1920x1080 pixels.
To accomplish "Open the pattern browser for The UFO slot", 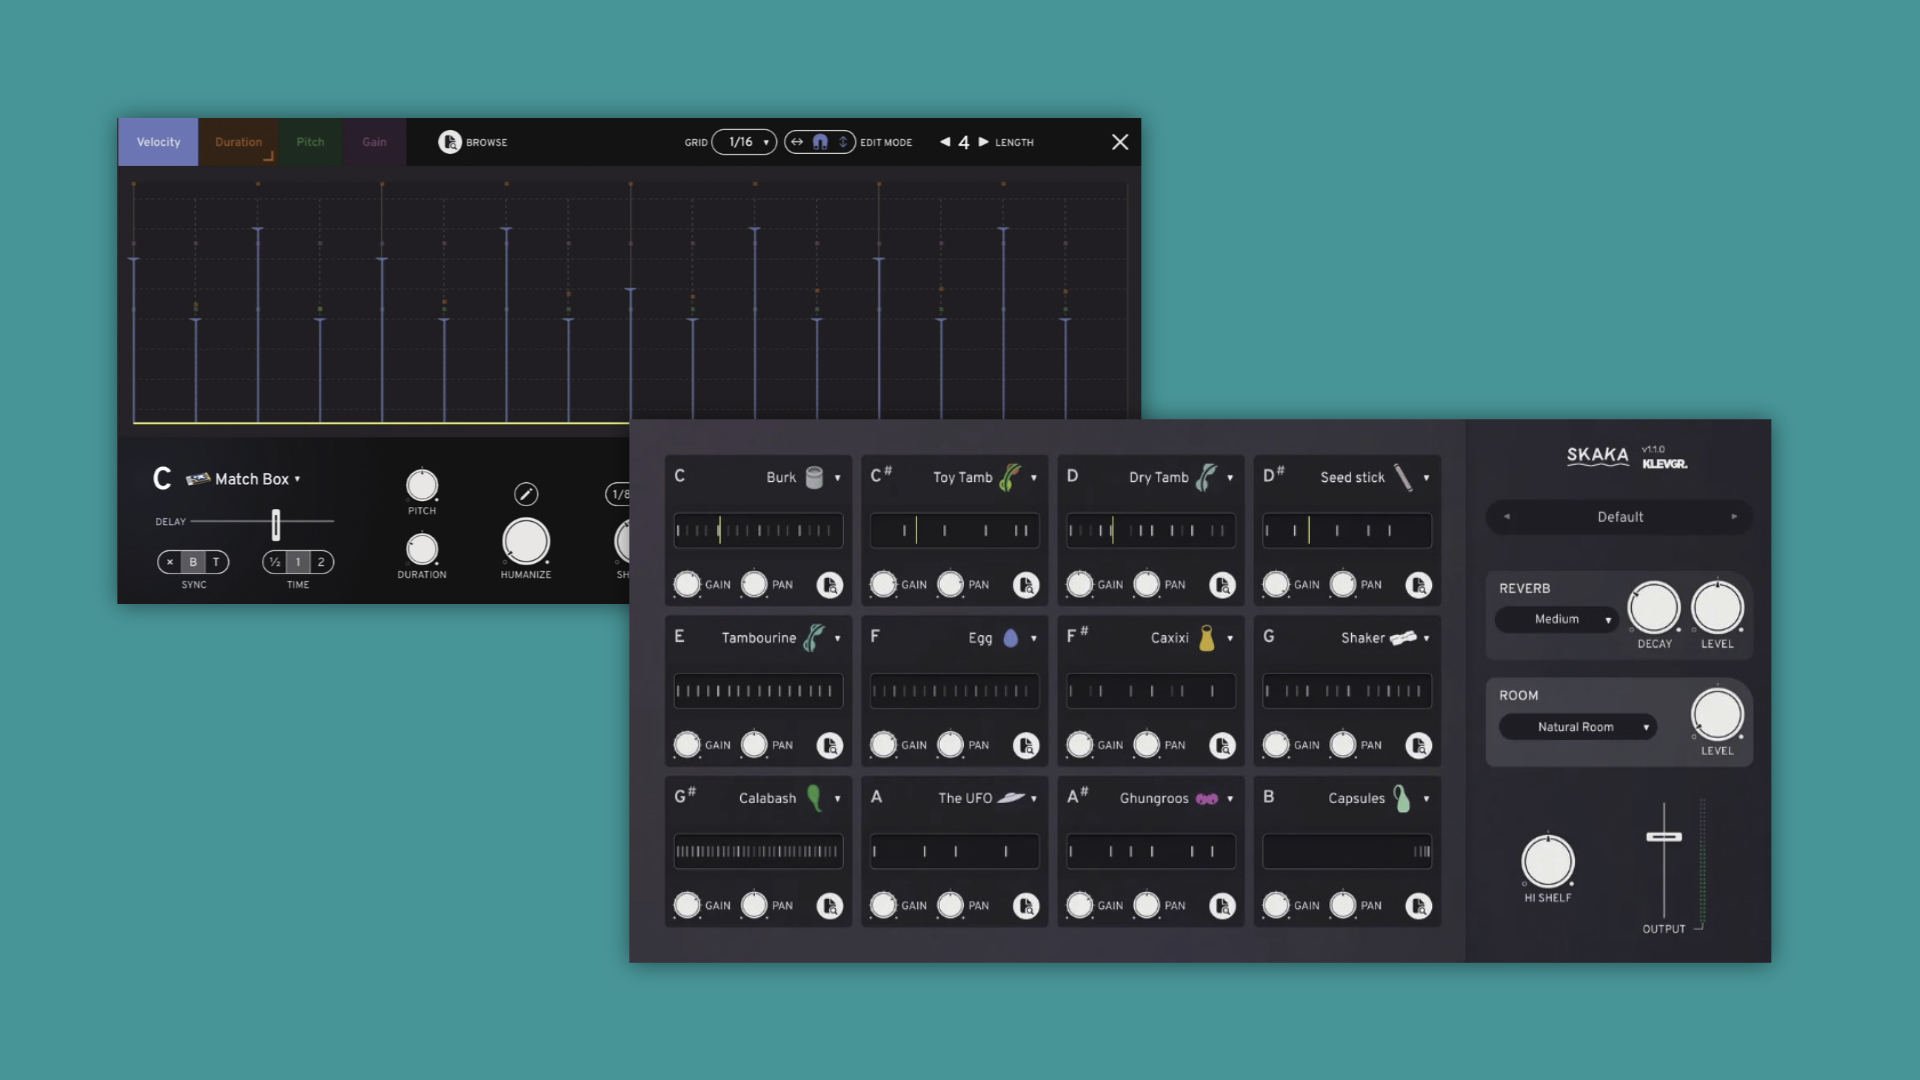I will coord(1026,906).
